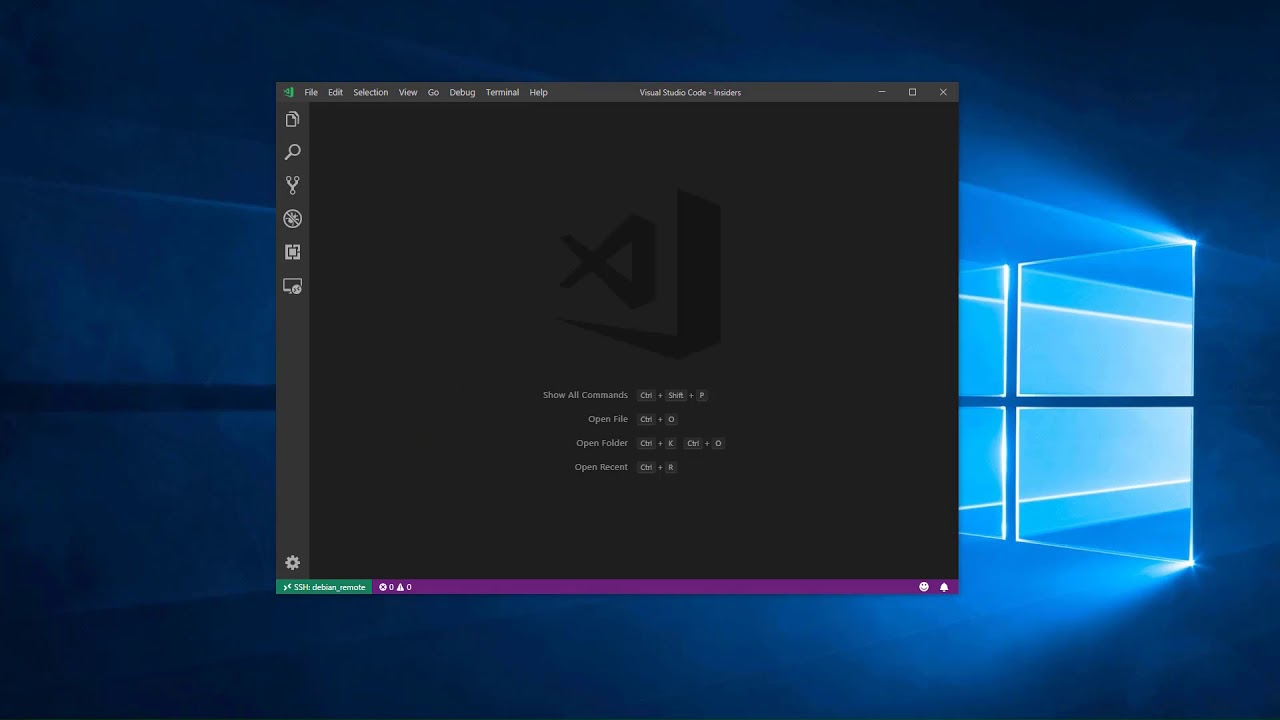Open the Search view icon
The height and width of the screenshot is (720, 1280).
(x=292, y=152)
